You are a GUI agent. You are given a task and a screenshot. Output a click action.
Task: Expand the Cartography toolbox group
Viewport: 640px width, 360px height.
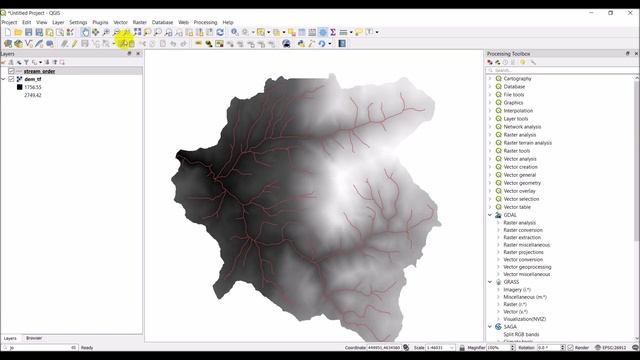click(x=490, y=78)
